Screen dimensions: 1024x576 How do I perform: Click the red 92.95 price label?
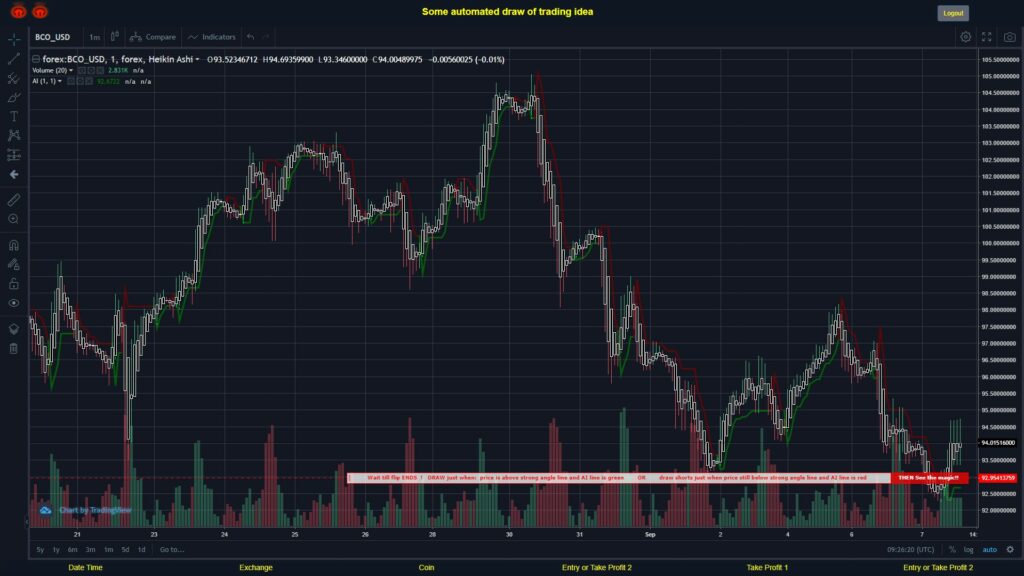998,478
